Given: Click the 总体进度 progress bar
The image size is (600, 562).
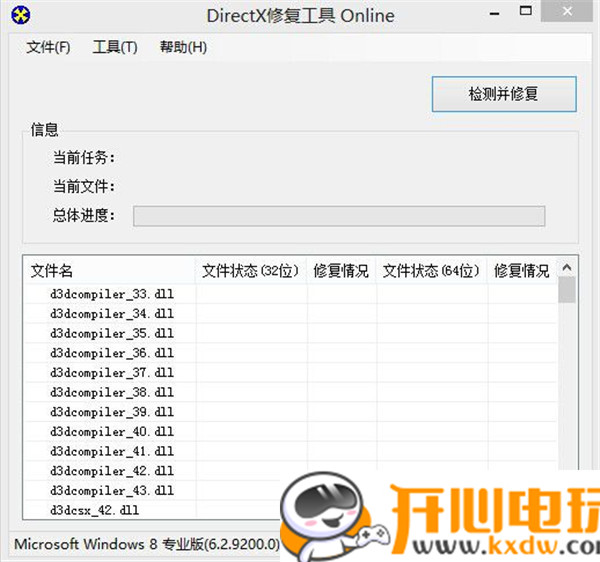Looking at the screenshot, I should [339, 216].
